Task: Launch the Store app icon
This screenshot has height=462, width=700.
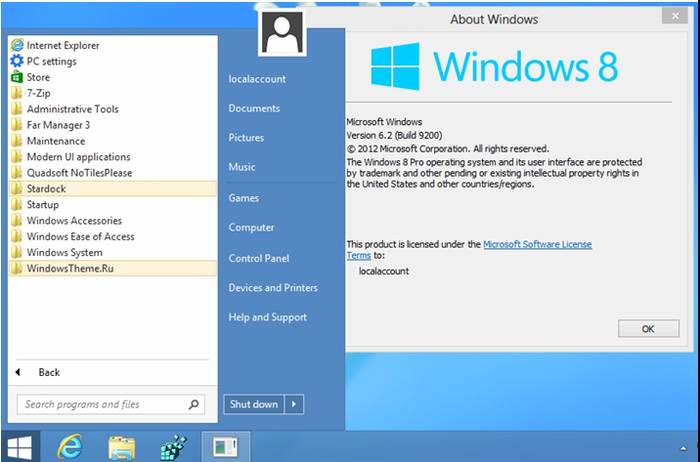Action: click(16, 77)
